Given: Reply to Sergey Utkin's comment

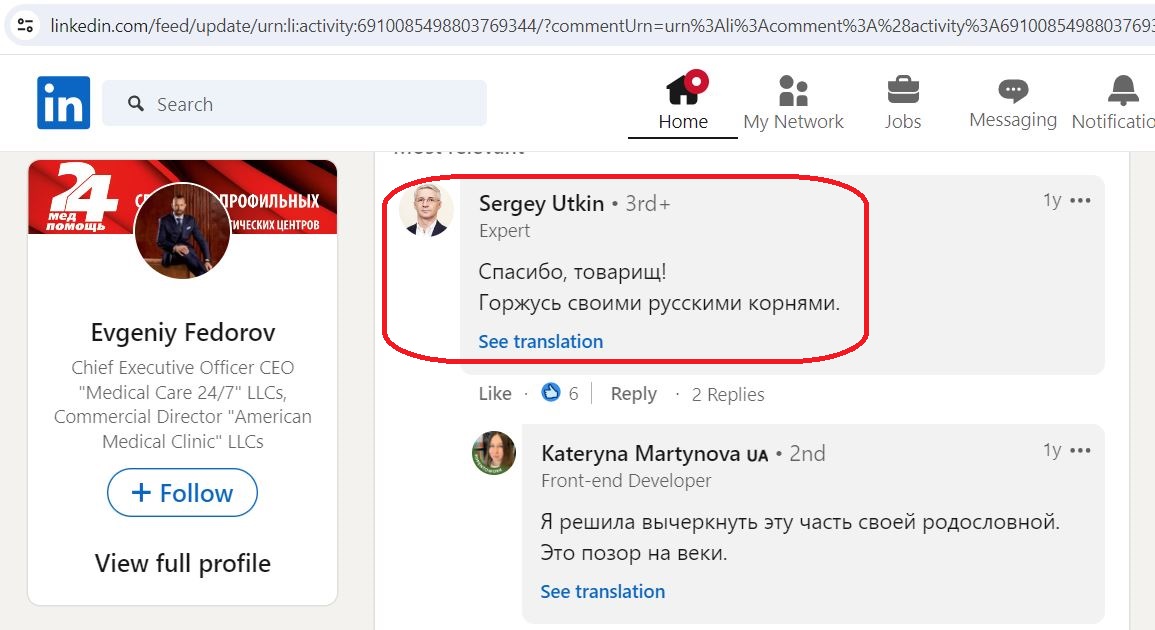Looking at the screenshot, I should pyautogui.click(x=633, y=393).
